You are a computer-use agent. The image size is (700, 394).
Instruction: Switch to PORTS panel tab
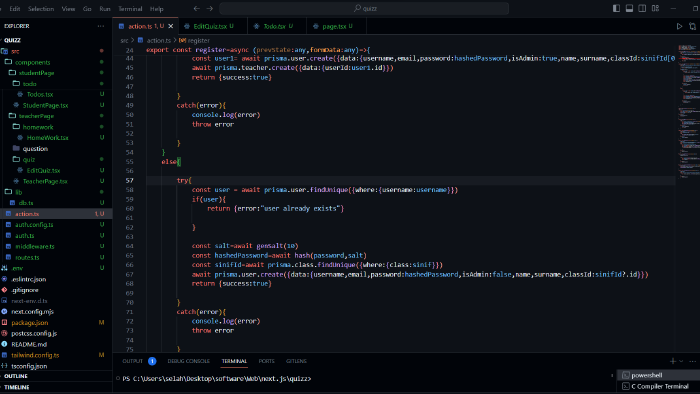click(x=267, y=361)
